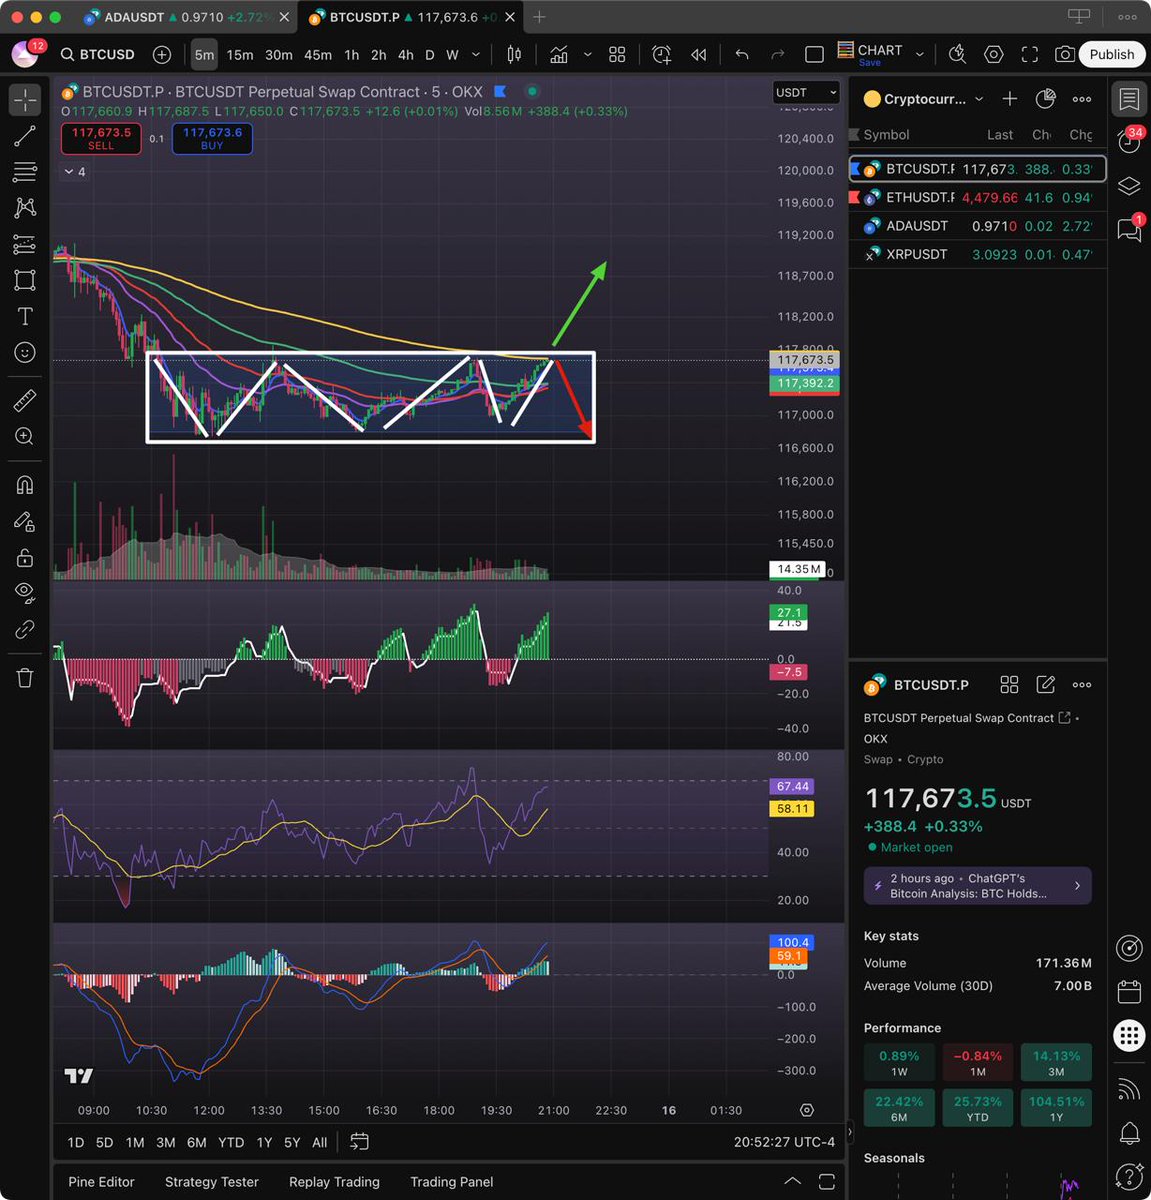Screen dimensions: 1151x1200
Task: Open chart time axis settings gear
Action: pos(807,1110)
